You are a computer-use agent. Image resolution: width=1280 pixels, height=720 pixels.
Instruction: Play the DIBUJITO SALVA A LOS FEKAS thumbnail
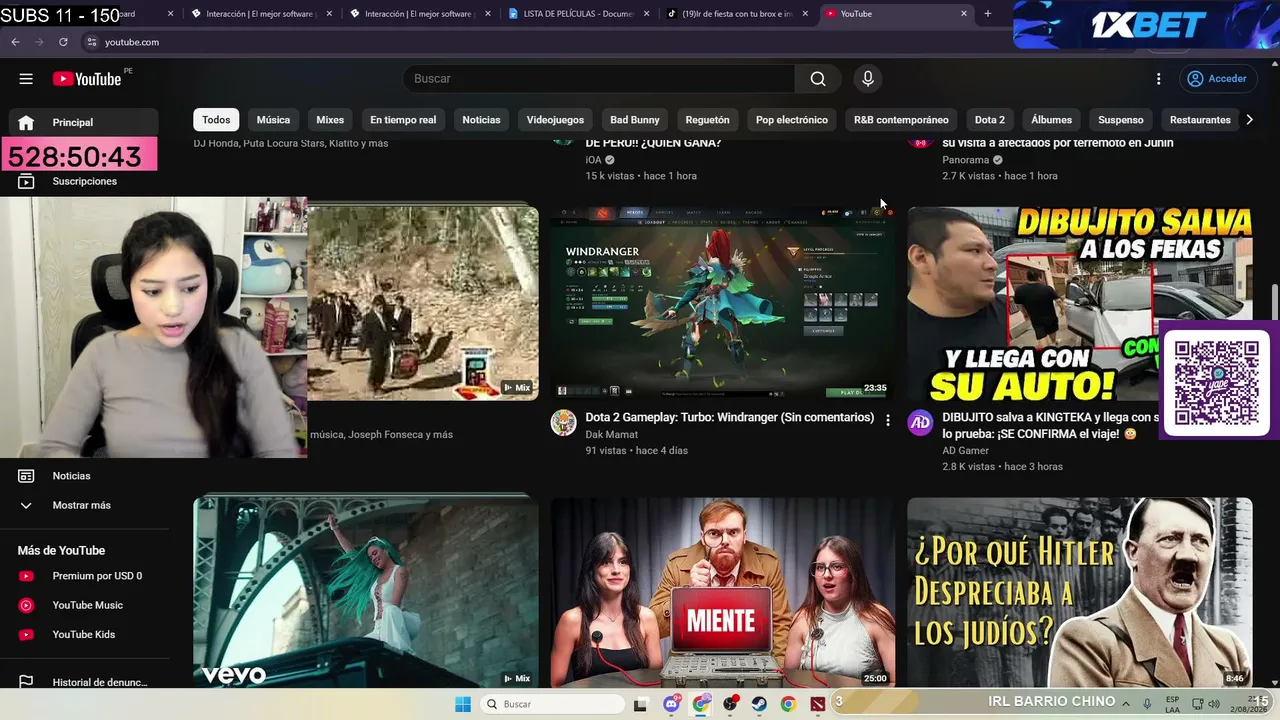1080,303
